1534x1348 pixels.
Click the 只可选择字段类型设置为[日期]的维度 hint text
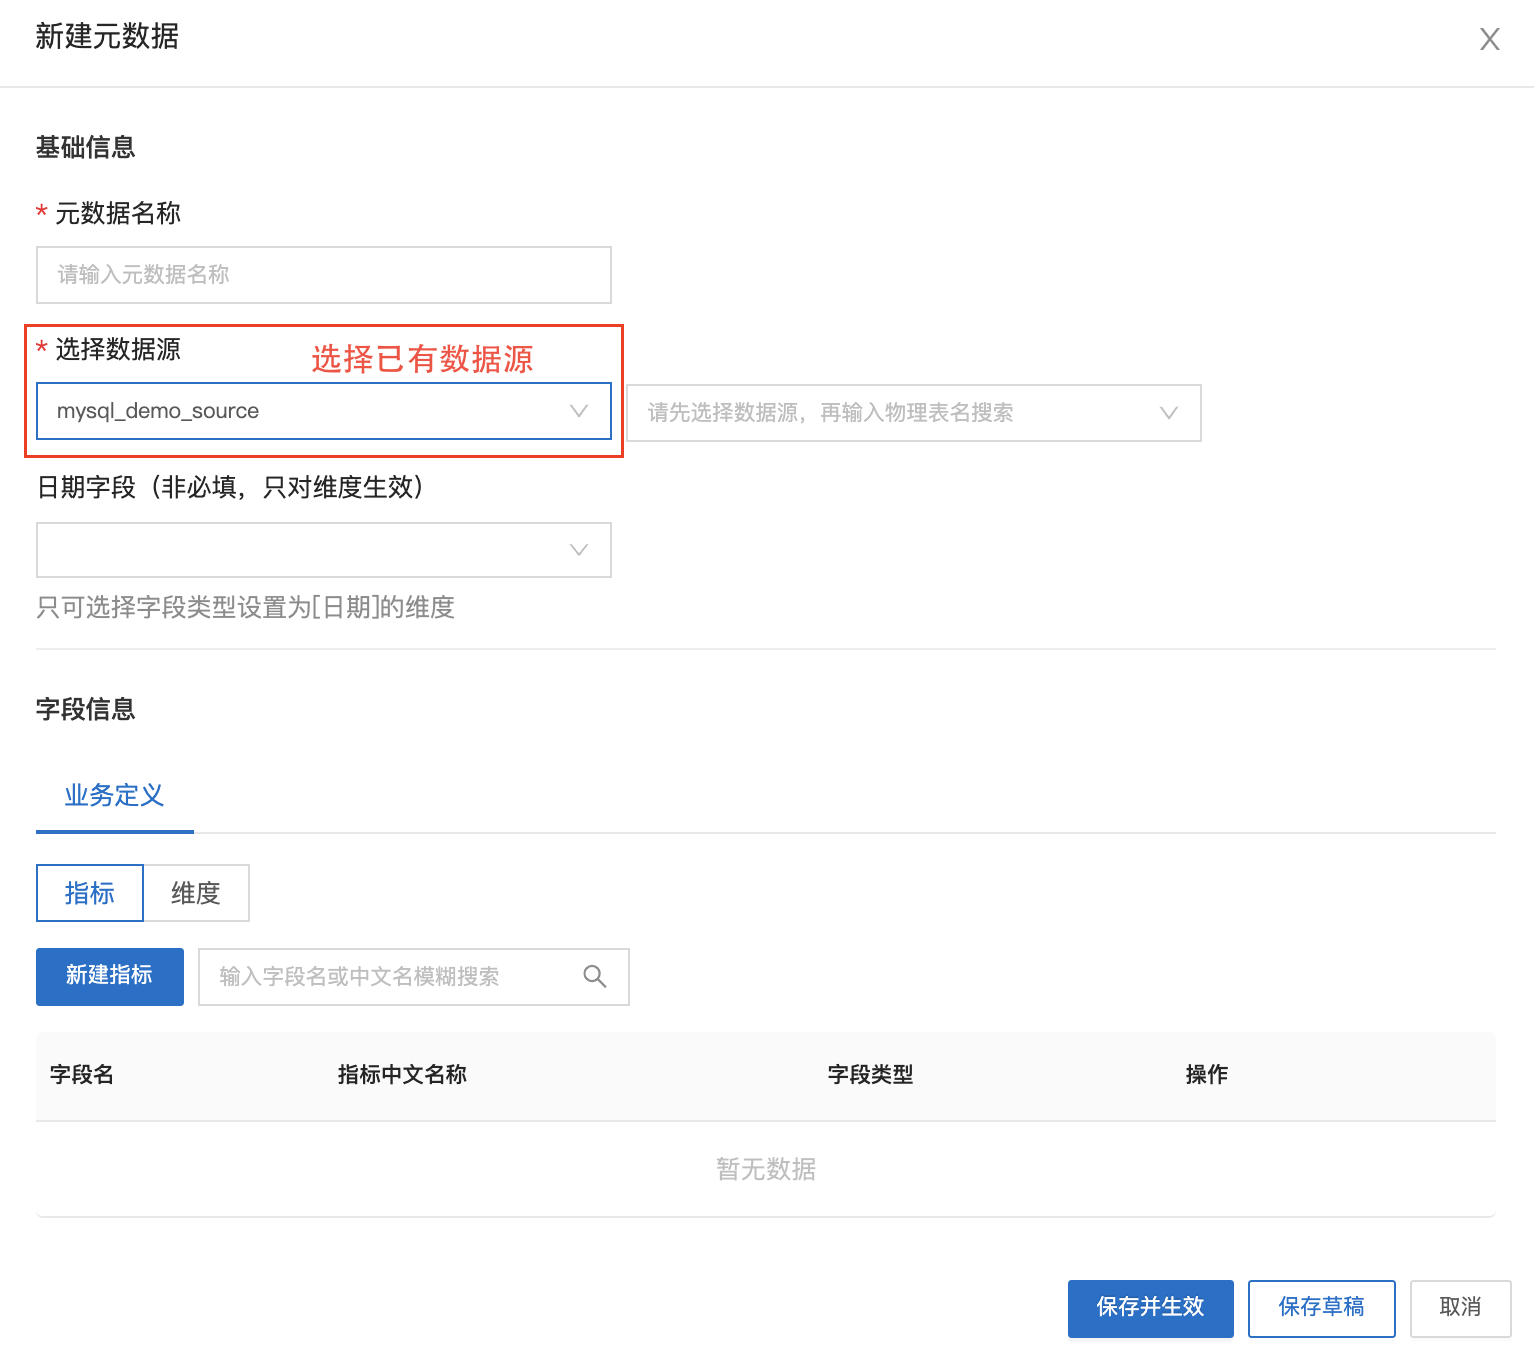click(246, 608)
